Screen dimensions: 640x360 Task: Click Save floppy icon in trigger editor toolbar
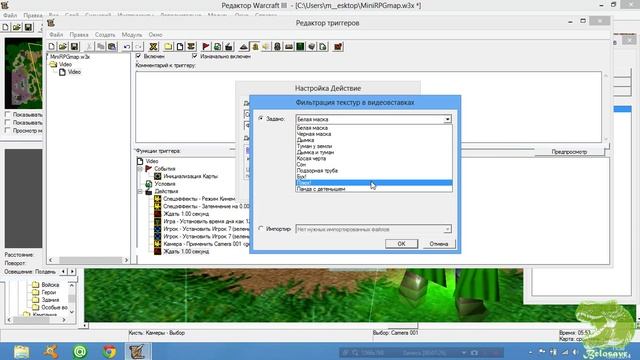point(74,47)
